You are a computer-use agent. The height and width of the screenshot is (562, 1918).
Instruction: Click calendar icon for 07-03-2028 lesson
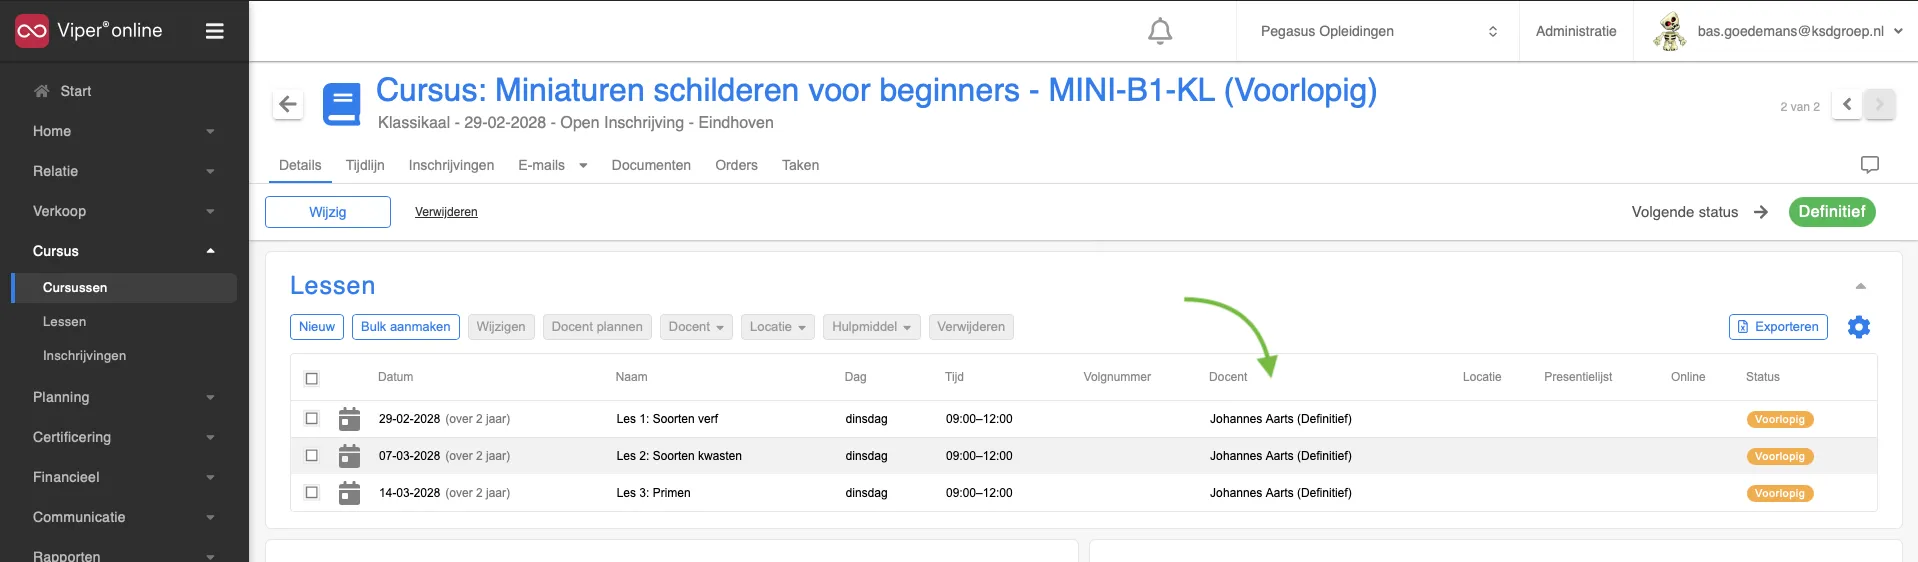(x=349, y=456)
